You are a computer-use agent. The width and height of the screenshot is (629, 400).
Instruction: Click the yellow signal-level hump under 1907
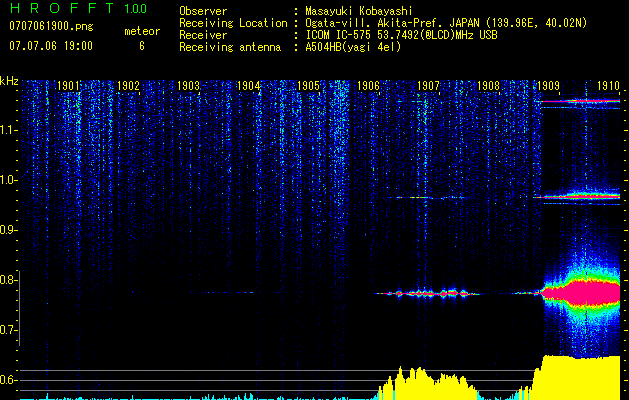pos(427,383)
